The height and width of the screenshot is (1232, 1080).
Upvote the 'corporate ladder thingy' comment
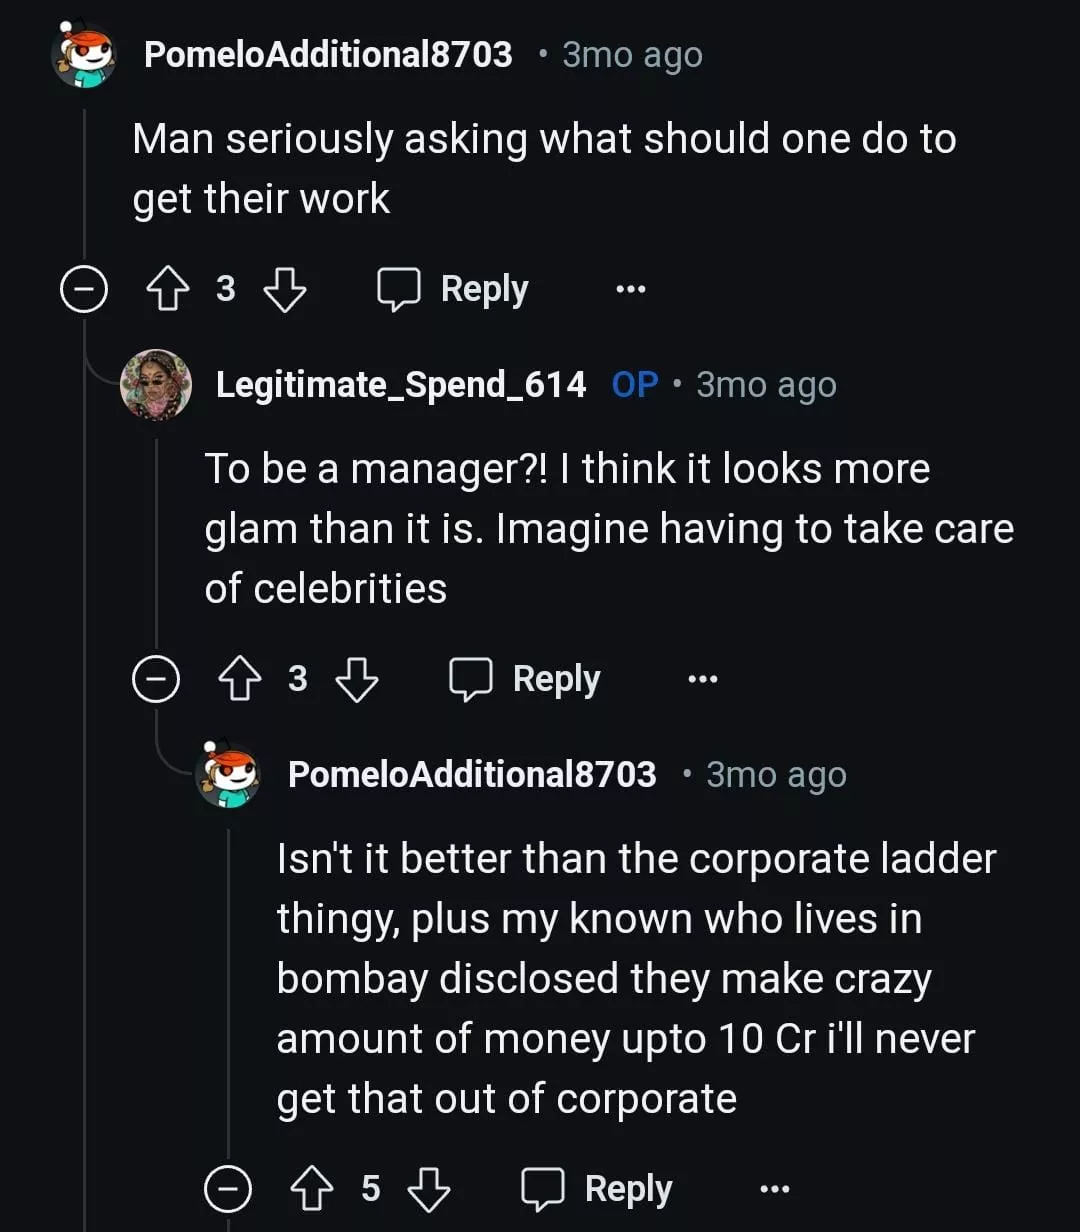pos(312,1189)
